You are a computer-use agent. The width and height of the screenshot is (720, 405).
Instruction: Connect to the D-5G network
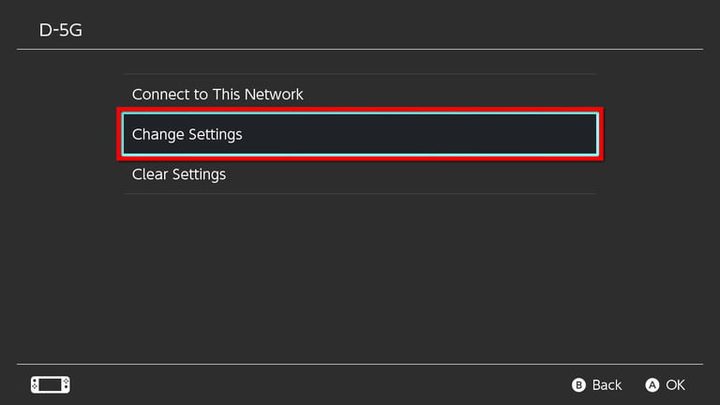tap(218, 94)
